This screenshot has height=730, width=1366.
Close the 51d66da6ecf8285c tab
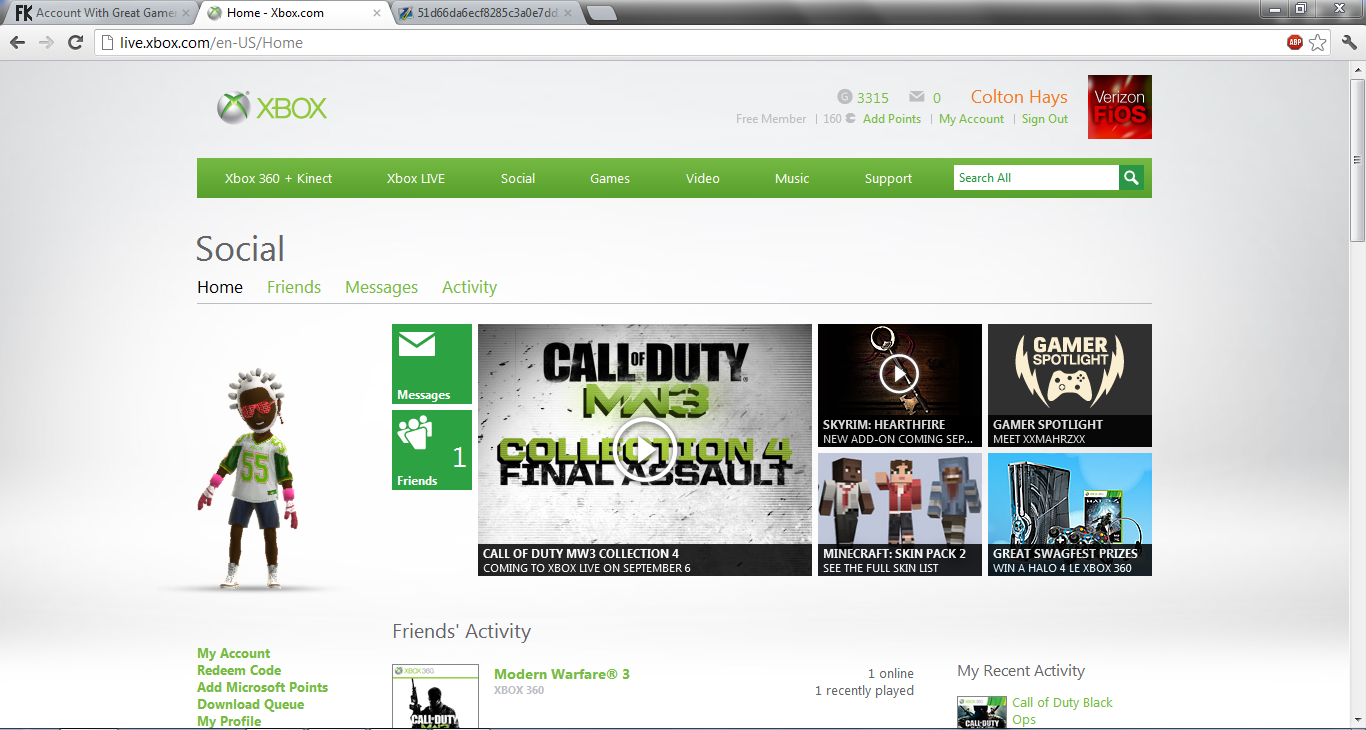pos(567,13)
